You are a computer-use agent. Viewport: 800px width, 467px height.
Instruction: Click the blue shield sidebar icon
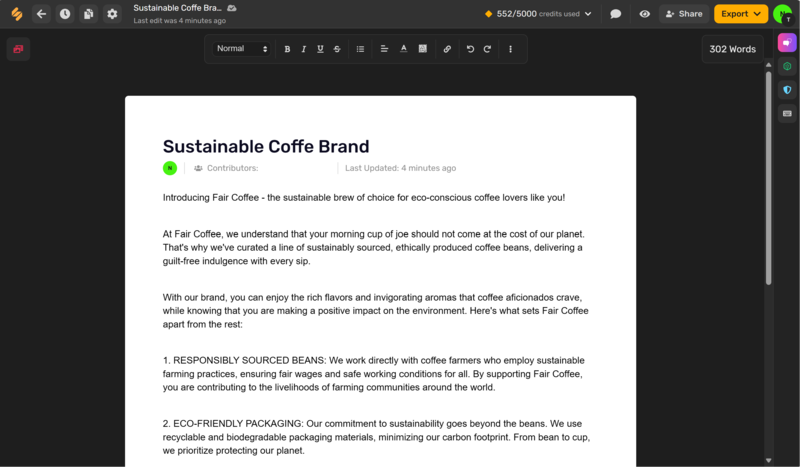click(x=787, y=90)
